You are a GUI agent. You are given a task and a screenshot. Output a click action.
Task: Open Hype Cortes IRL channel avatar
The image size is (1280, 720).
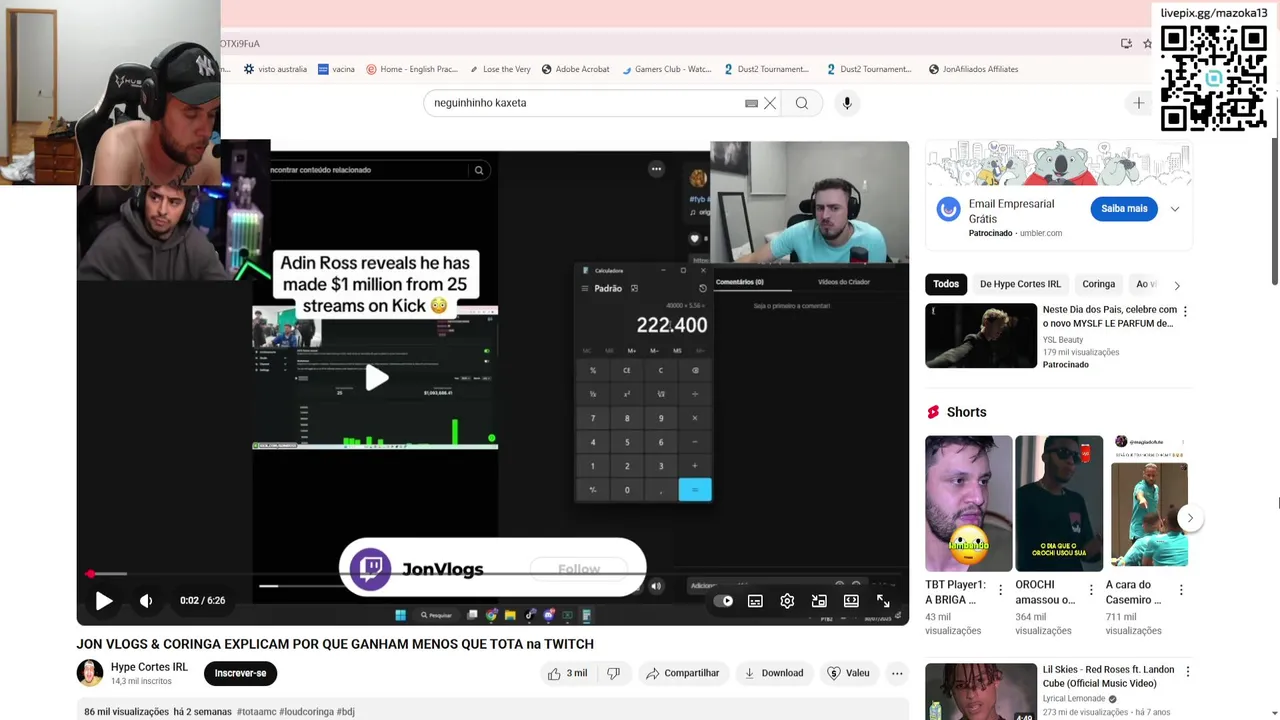pos(90,673)
